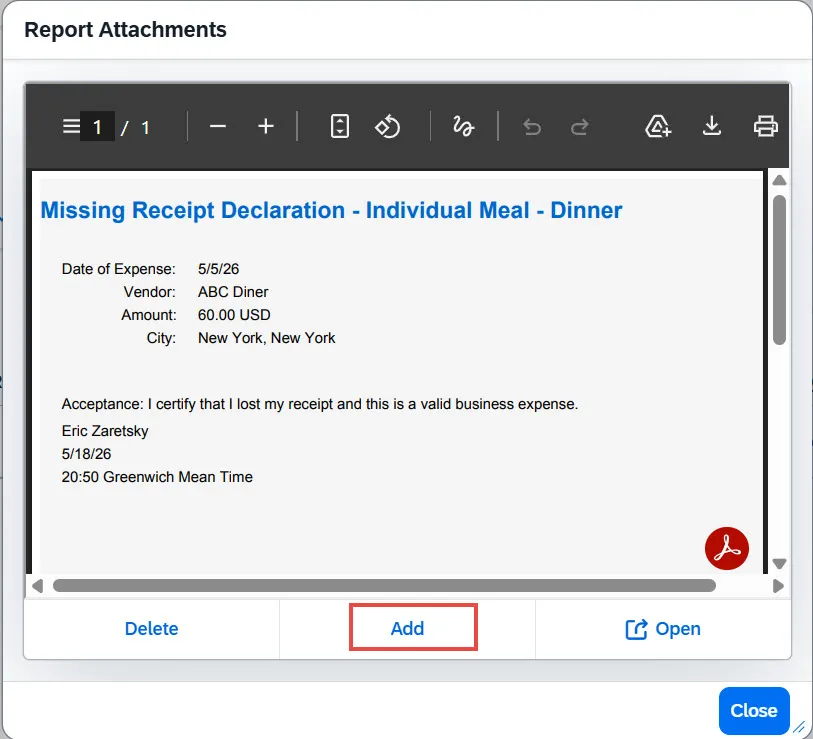Image resolution: width=813 pixels, height=739 pixels.
Task: Click the amount 60.00 USD
Action: tap(234, 315)
